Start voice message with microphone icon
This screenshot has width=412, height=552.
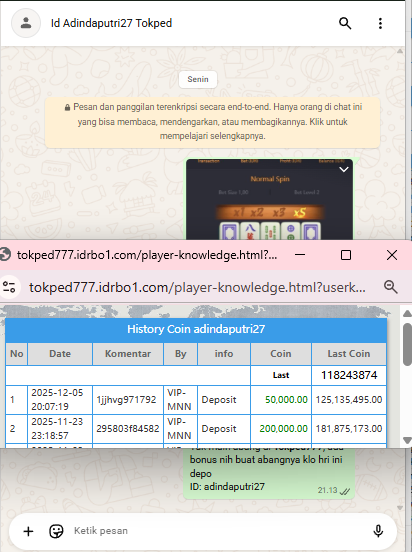(378, 531)
